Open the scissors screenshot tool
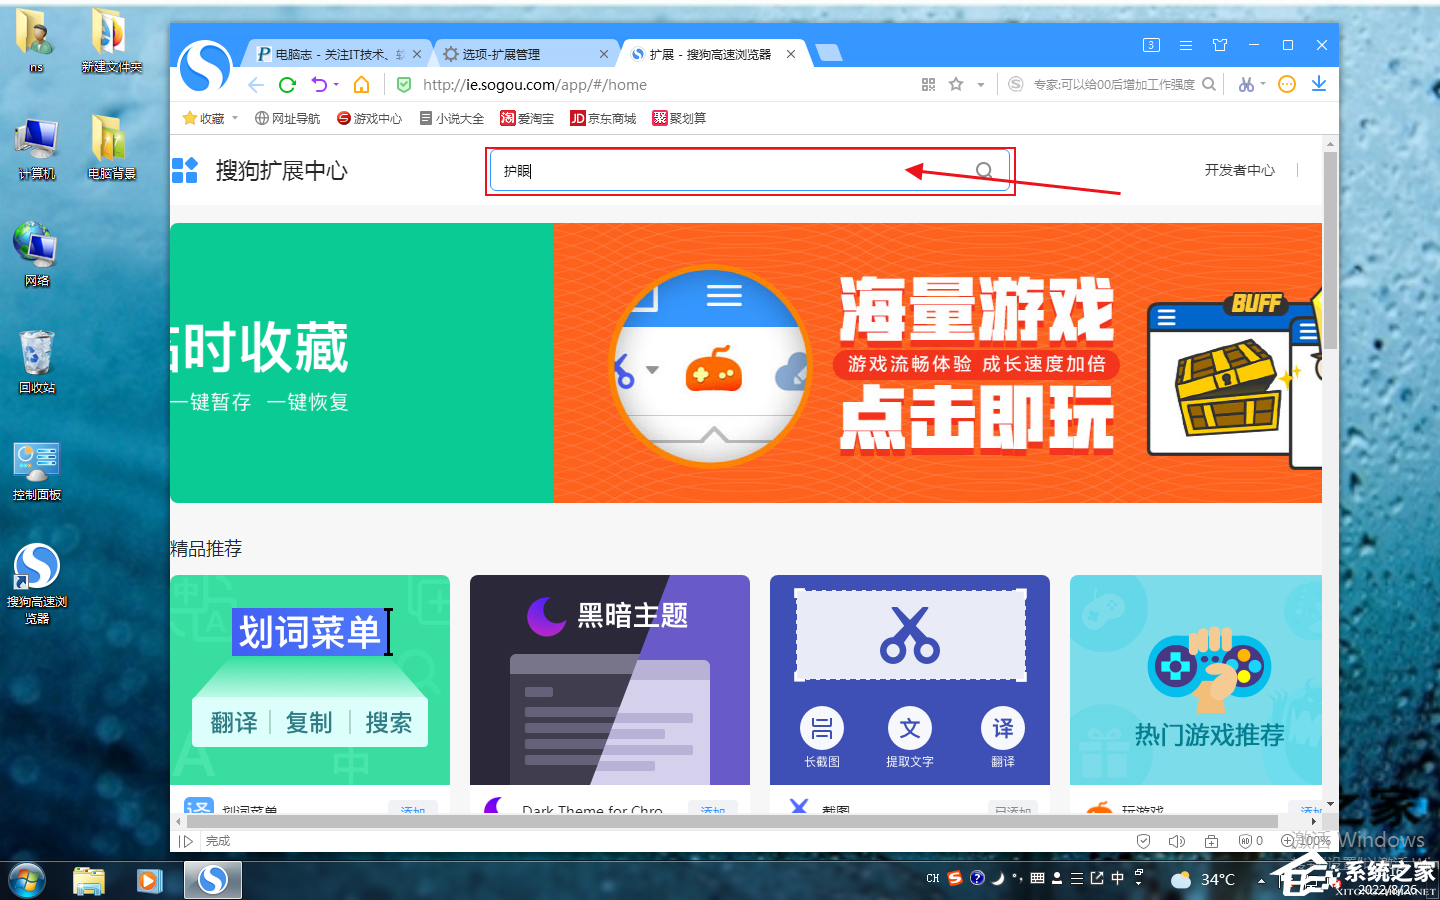Viewport: 1440px width, 900px height. click(1246, 85)
